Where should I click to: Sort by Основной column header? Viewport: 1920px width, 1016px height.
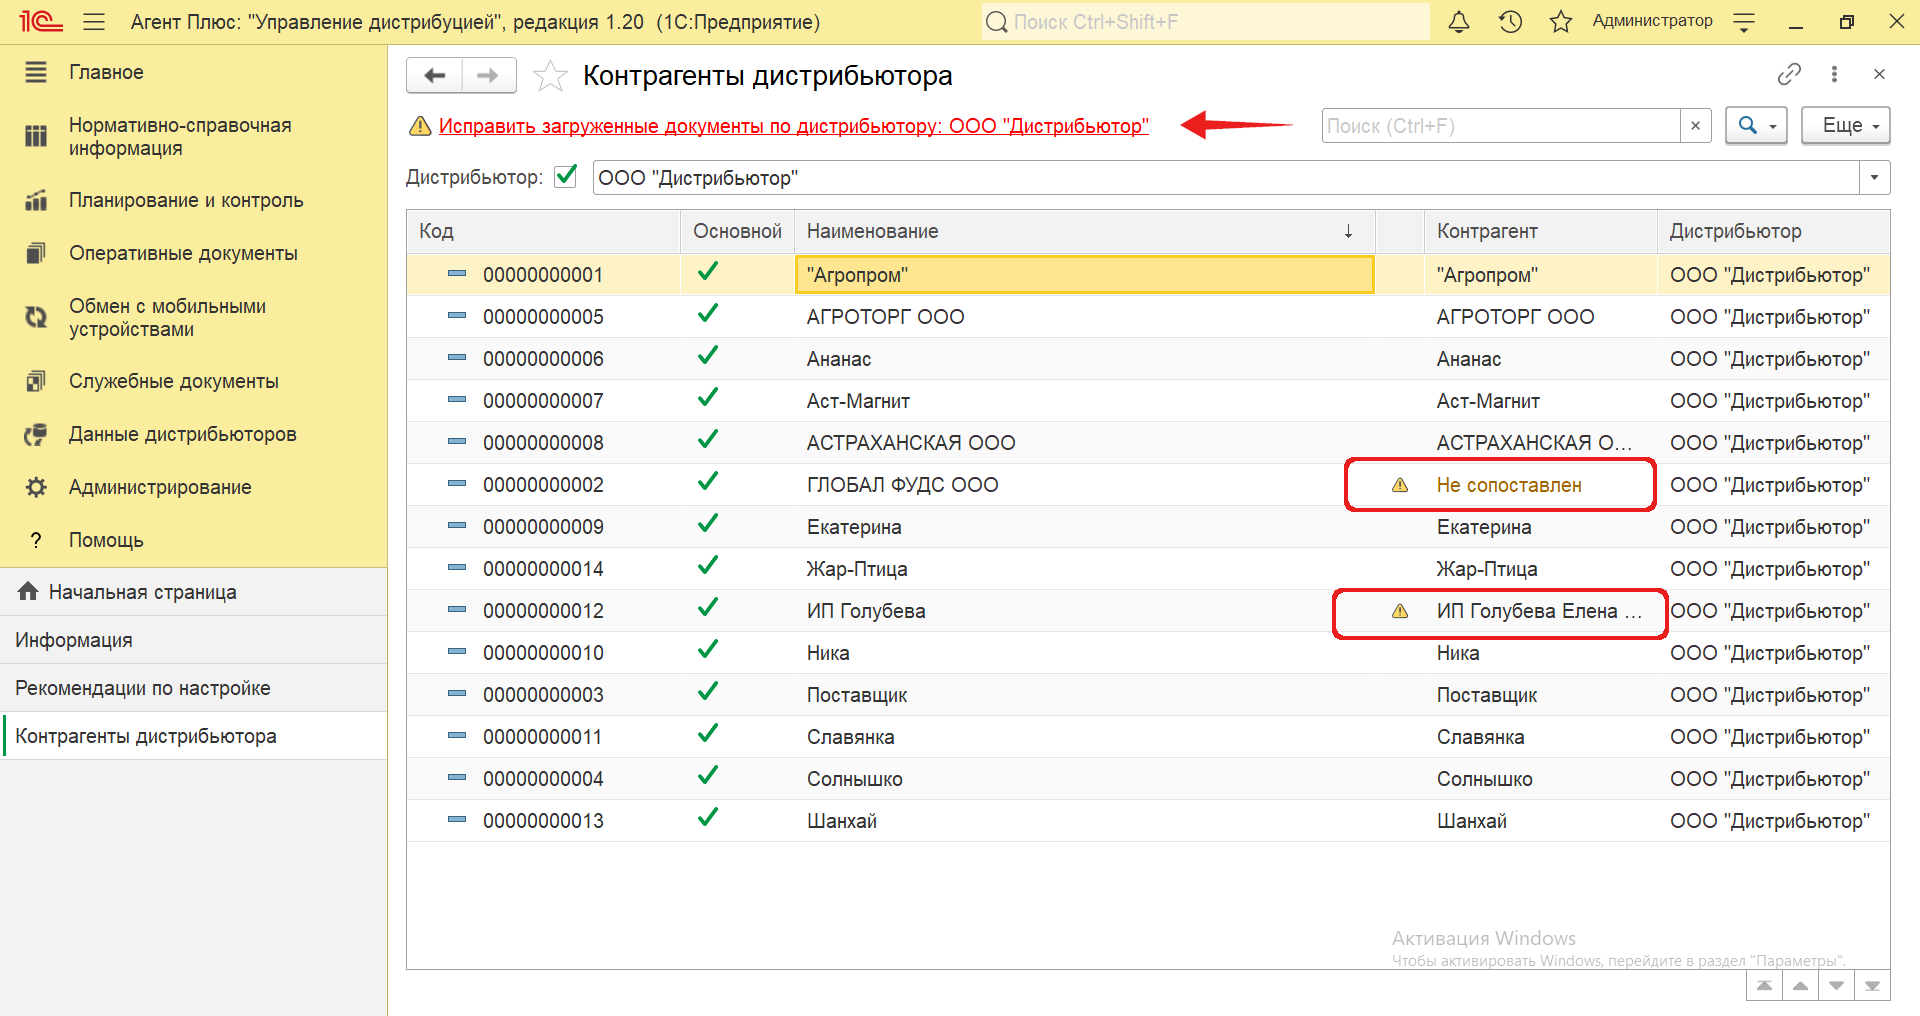pyautogui.click(x=737, y=231)
